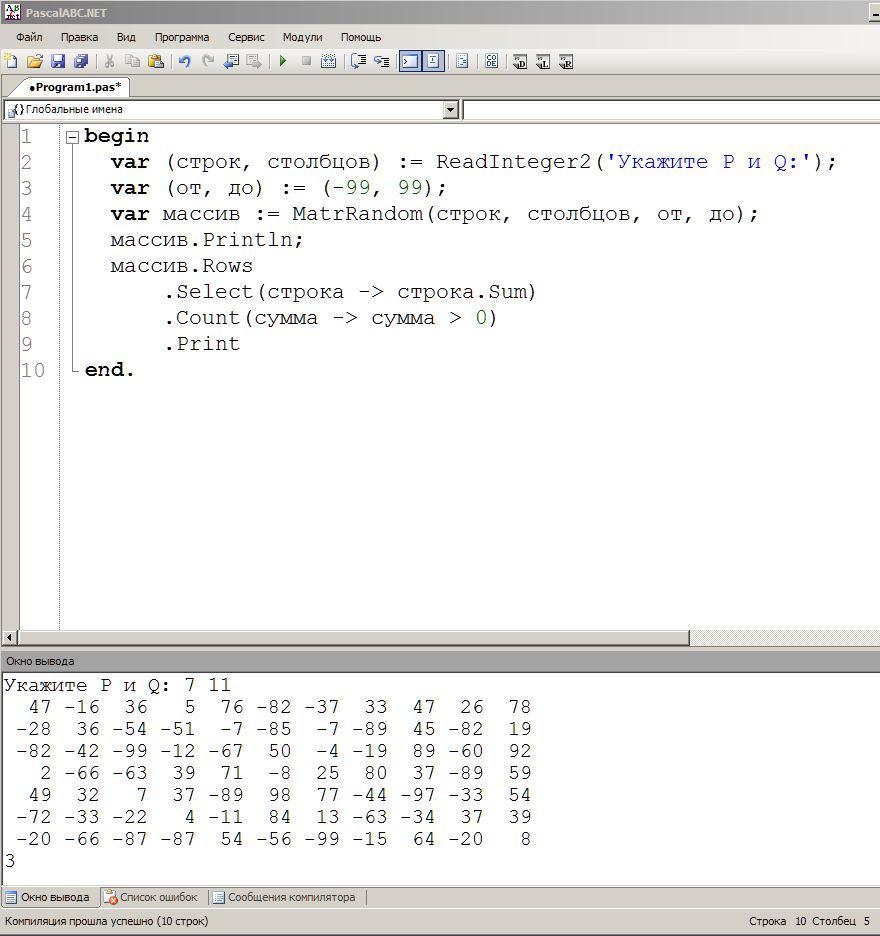
Task: Copy selection using the toolbar copy icon
Action: [132, 61]
